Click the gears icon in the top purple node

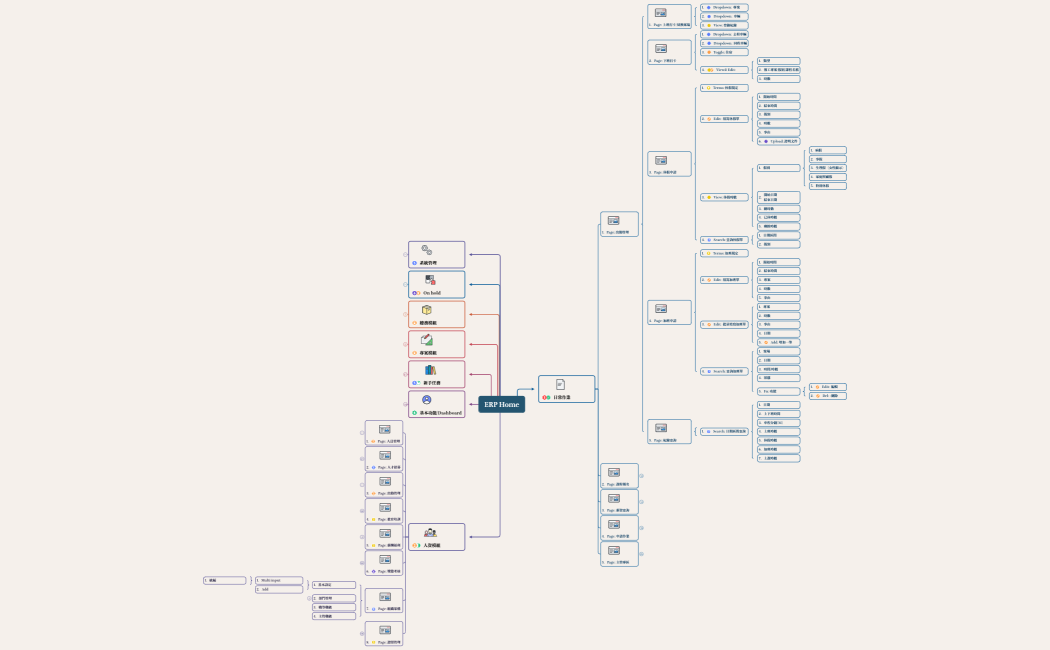[427, 250]
